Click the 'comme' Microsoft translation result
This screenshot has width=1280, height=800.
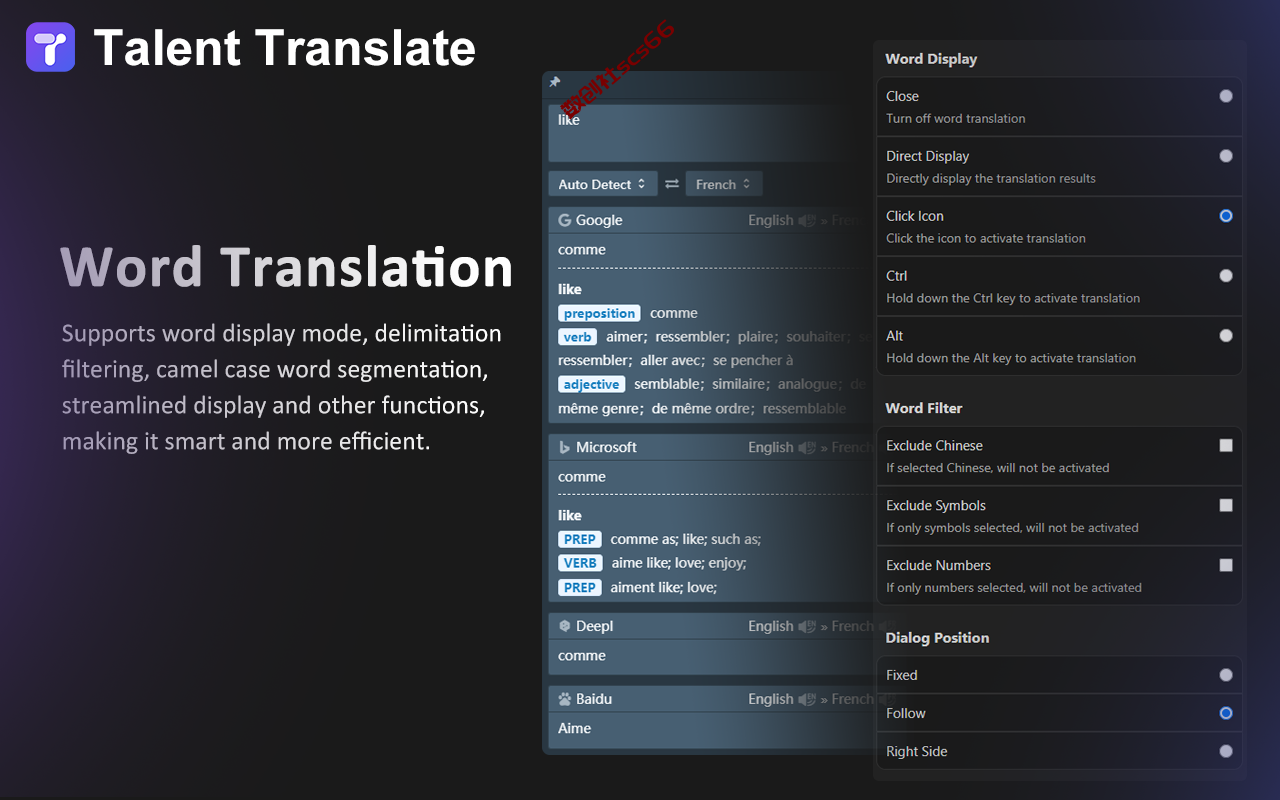tap(582, 477)
